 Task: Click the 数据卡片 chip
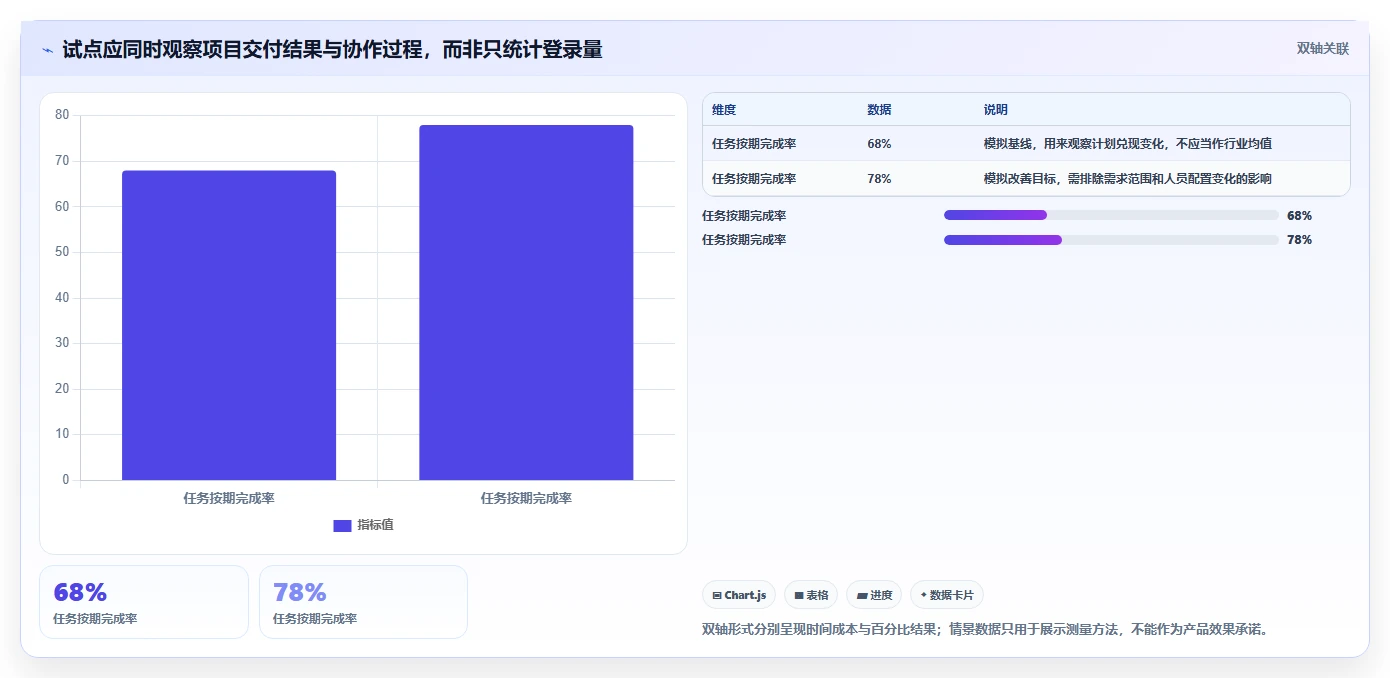point(947,595)
